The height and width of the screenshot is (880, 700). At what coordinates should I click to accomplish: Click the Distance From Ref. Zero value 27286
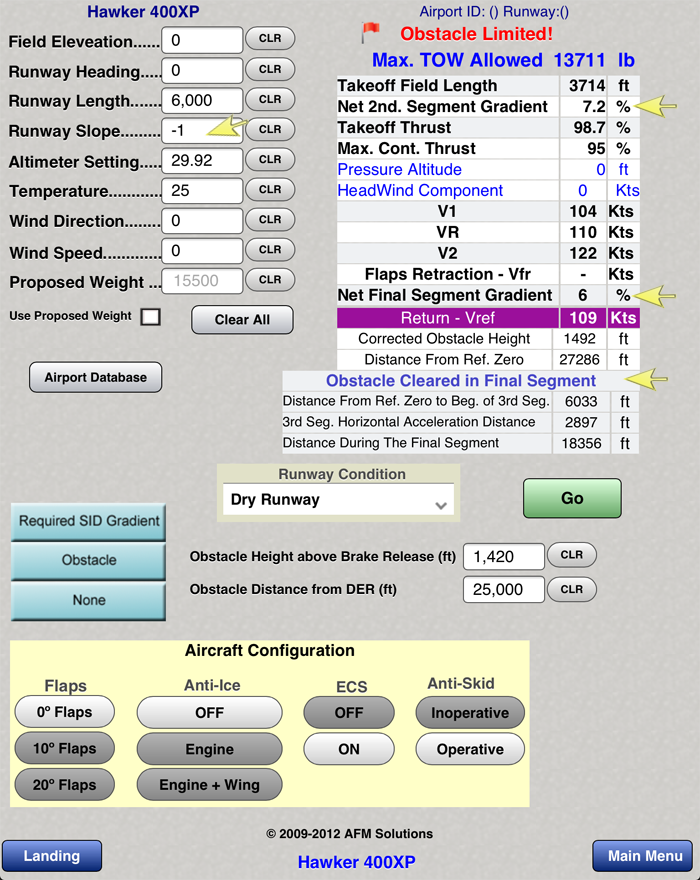(x=579, y=360)
